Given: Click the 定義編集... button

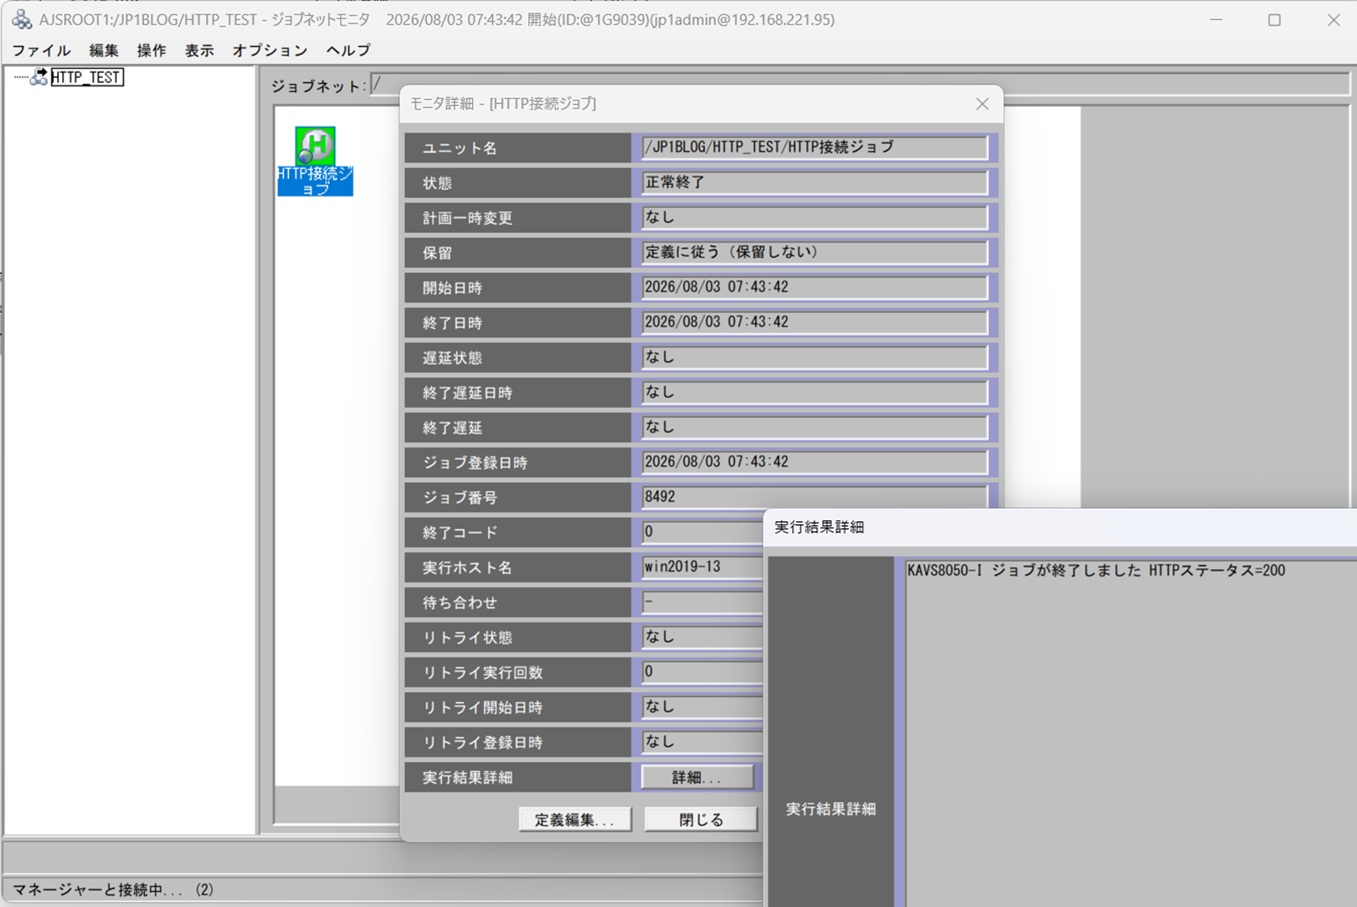Looking at the screenshot, I should click(574, 819).
